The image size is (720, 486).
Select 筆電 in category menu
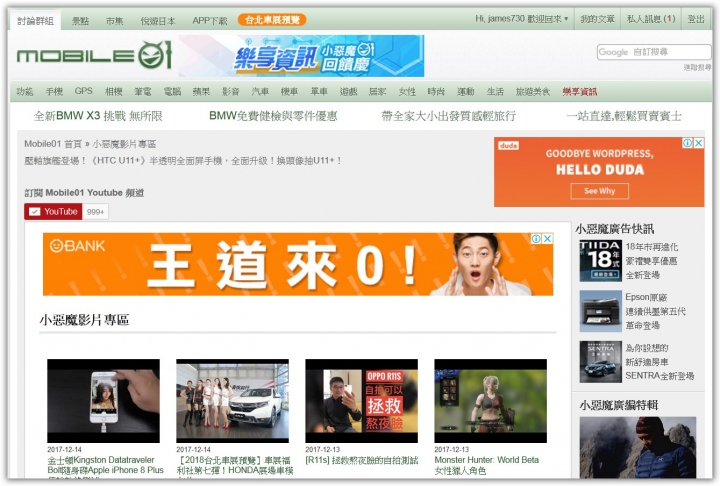(143, 91)
